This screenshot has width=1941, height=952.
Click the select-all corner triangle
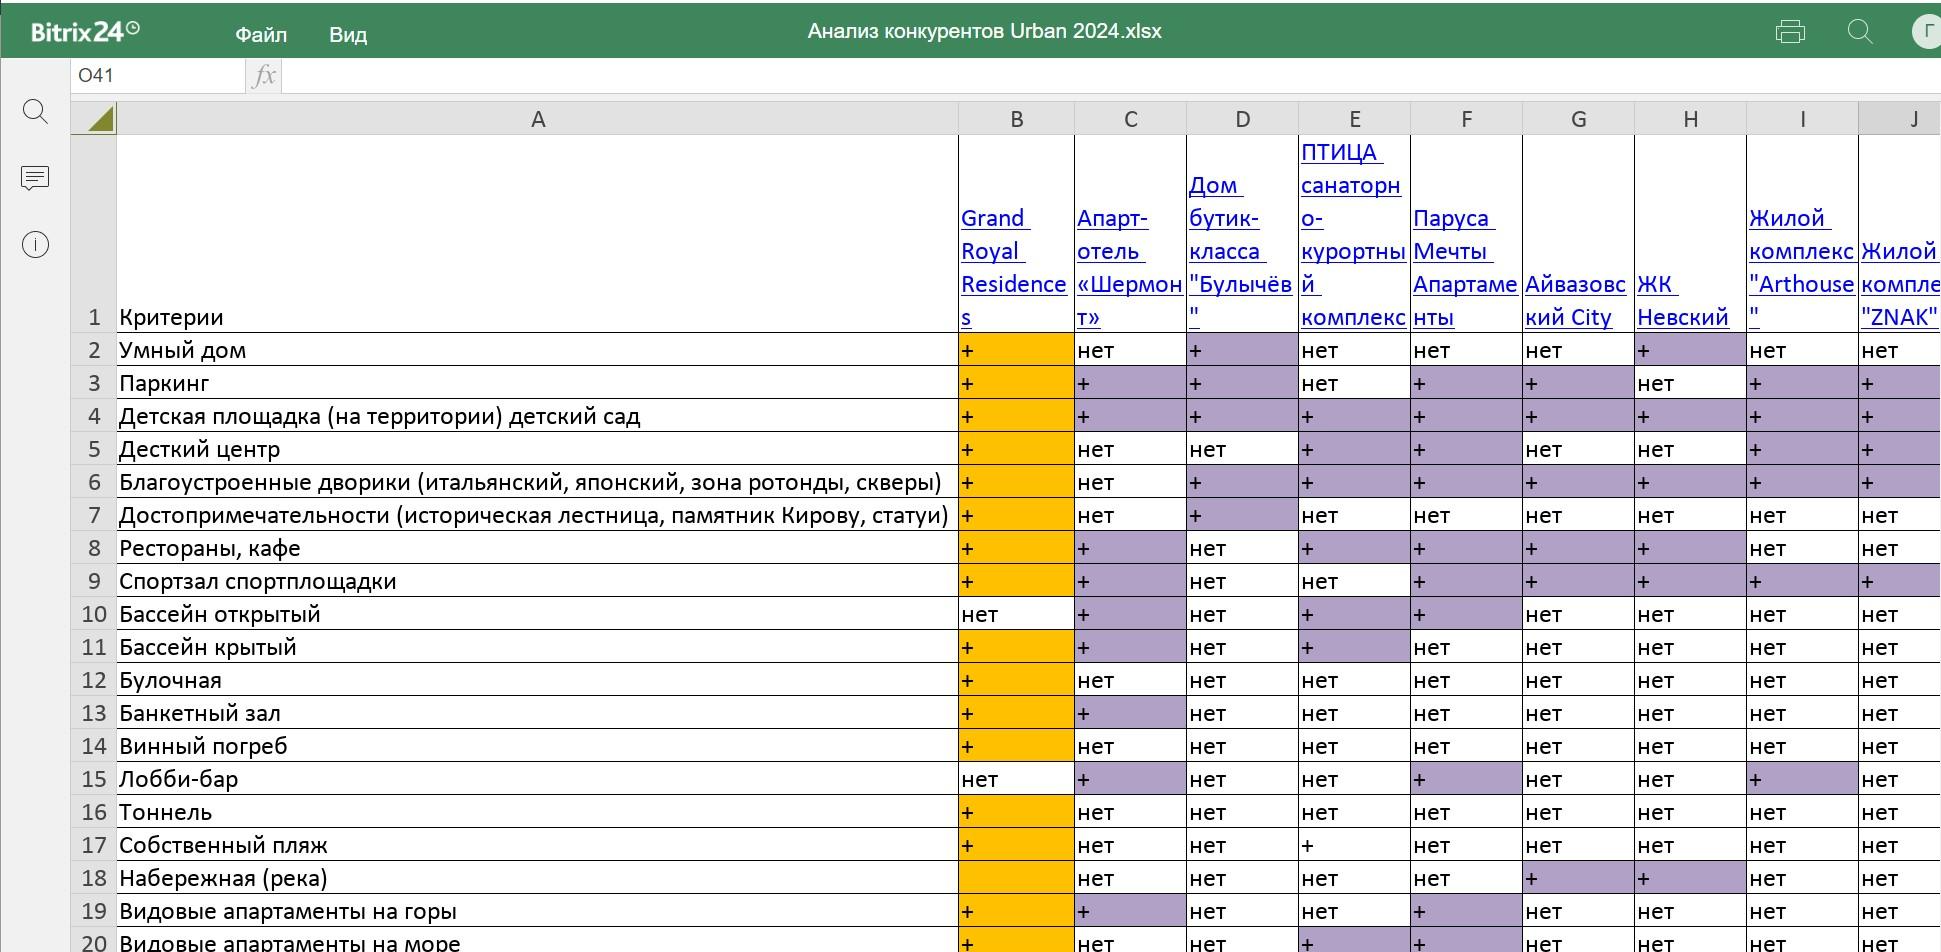(94, 119)
